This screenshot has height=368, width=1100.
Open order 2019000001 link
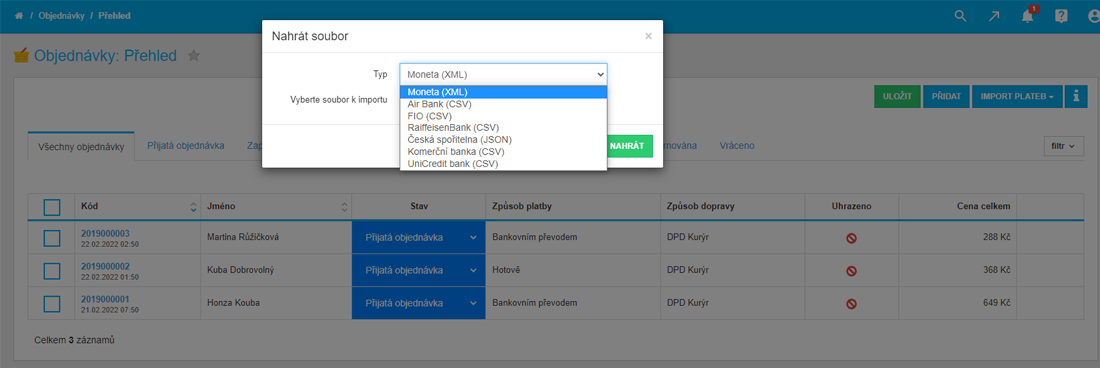[x=105, y=299]
